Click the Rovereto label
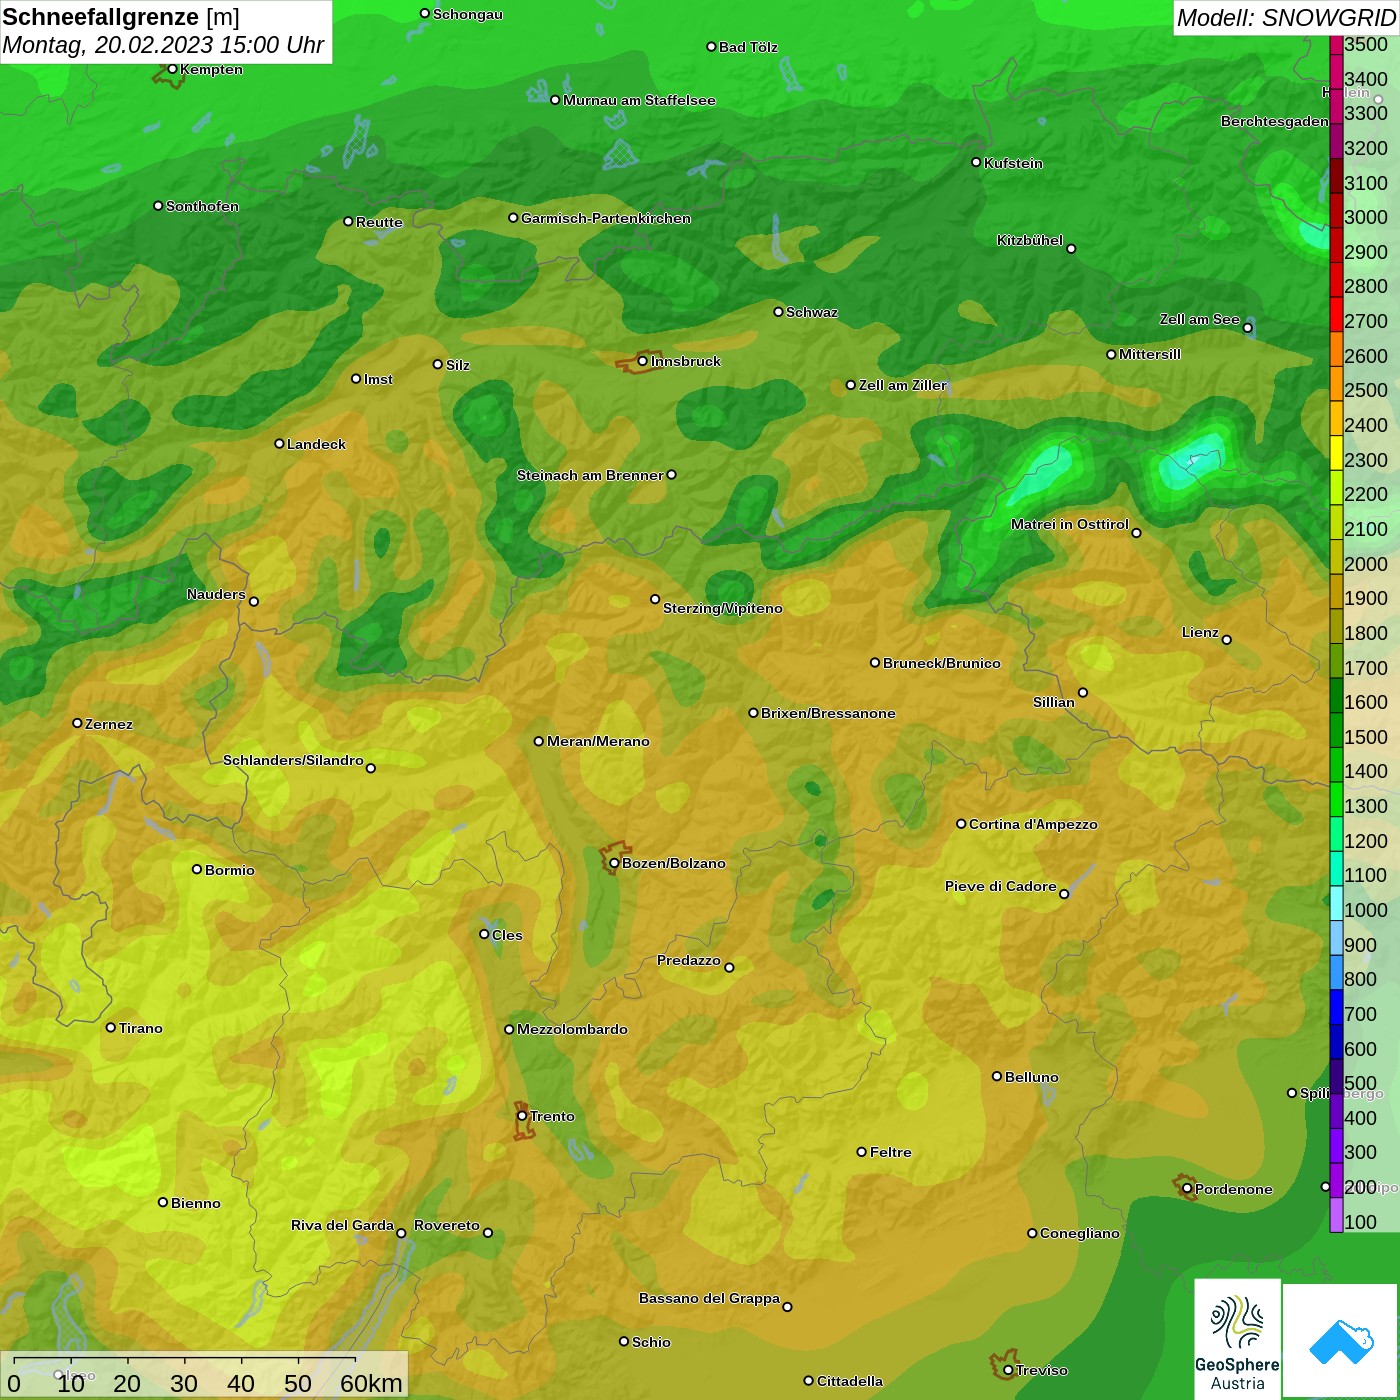This screenshot has width=1400, height=1400. point(447,1225)
